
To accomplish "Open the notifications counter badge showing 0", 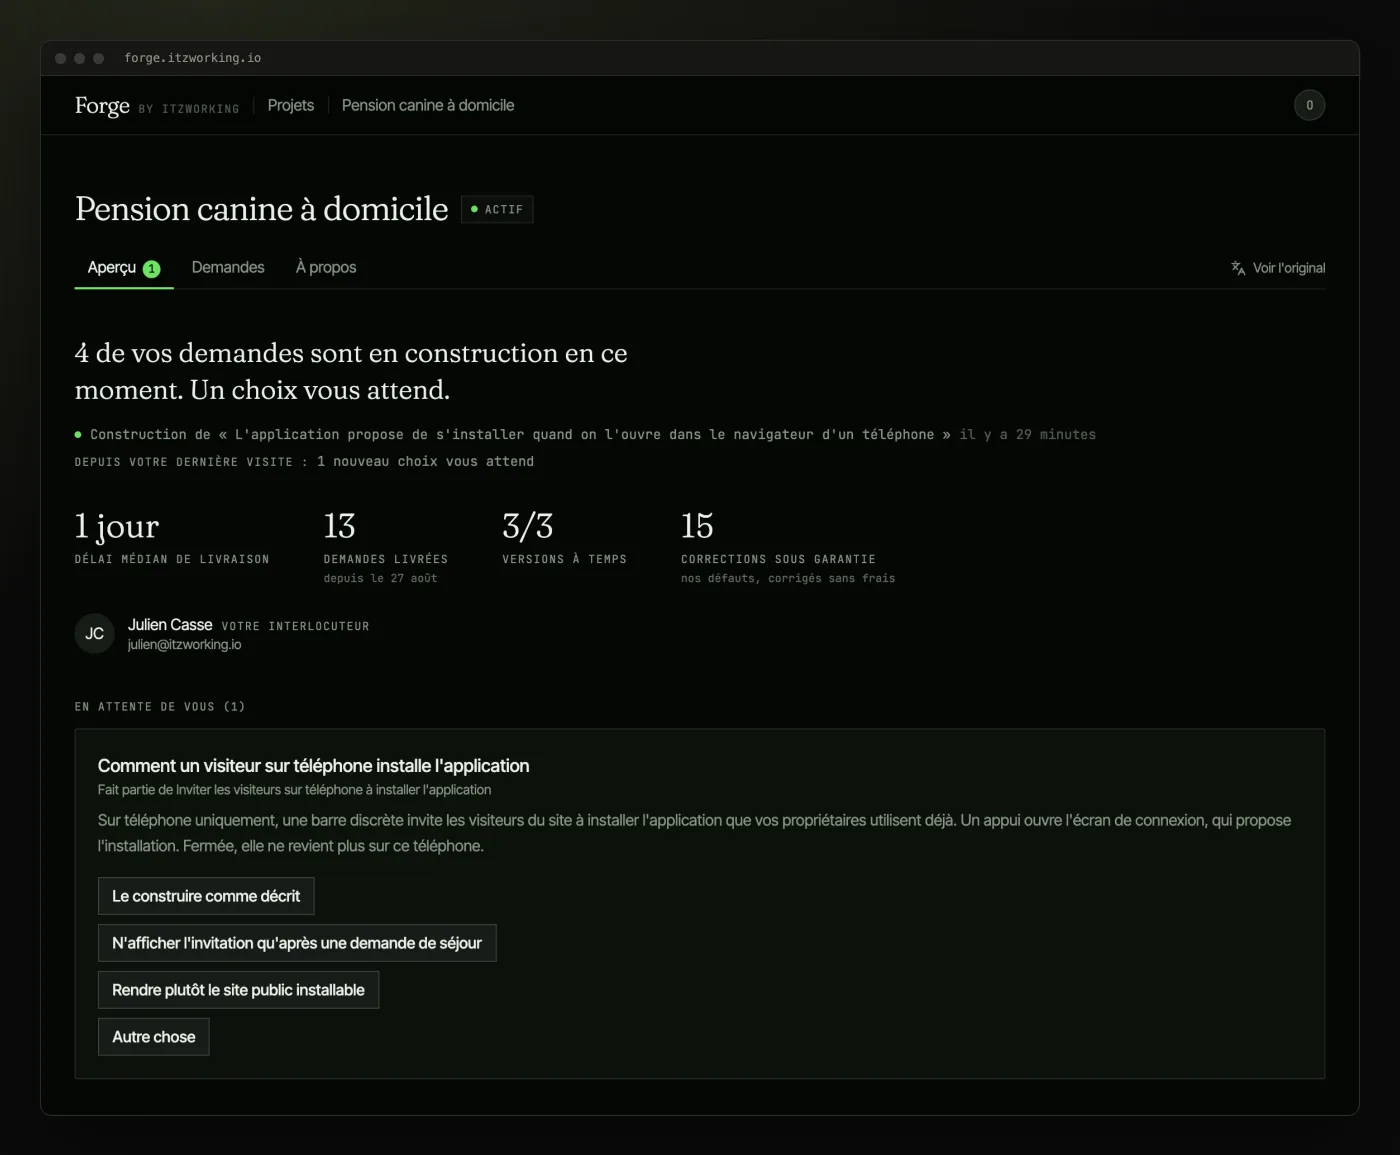I will [x=1309, y=105].
